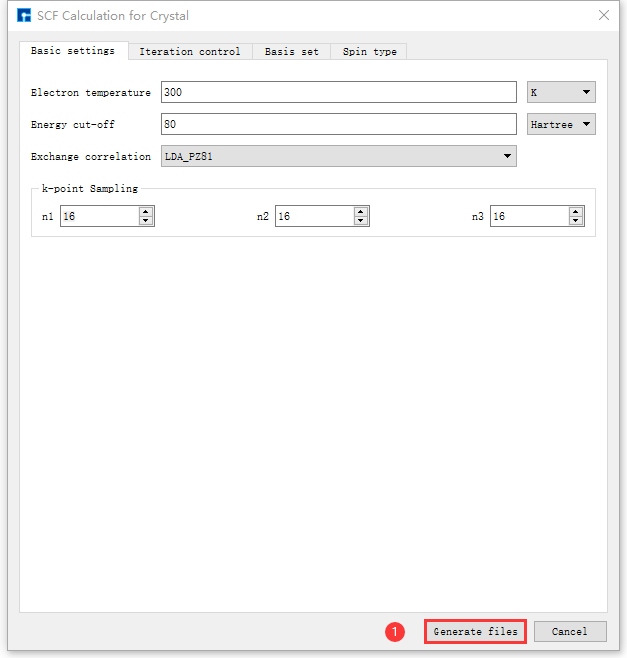Click the n2 k-point value field

point(313,216)
